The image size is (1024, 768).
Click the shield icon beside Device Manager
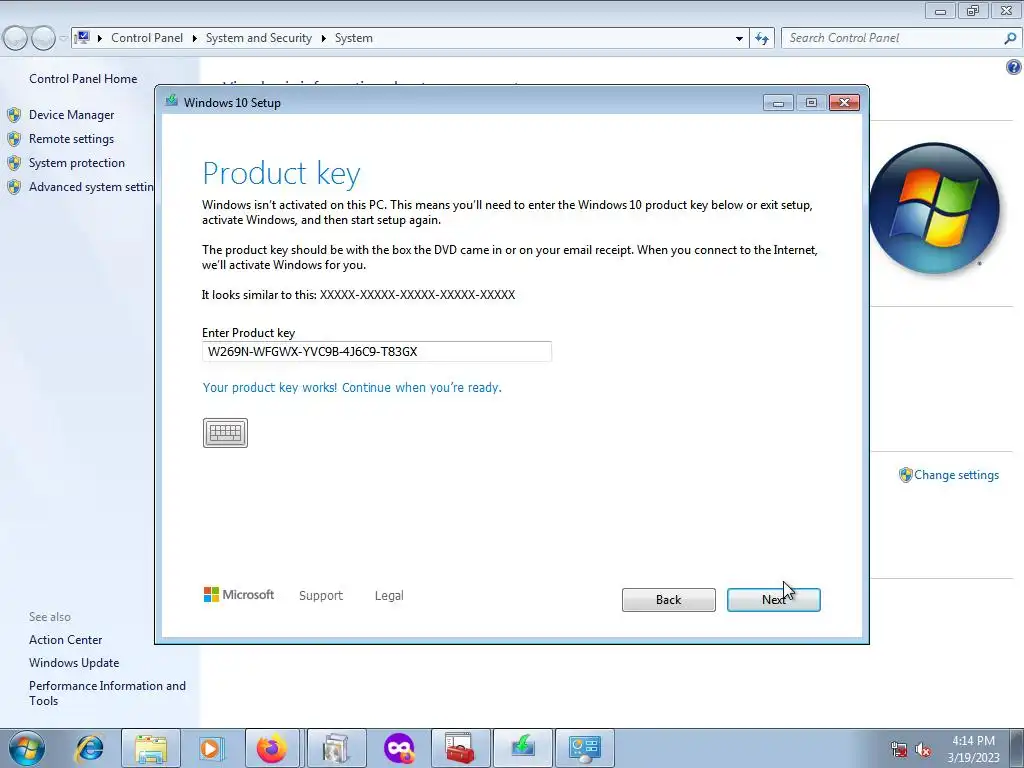pyautogui.click(x=14, y=116)
